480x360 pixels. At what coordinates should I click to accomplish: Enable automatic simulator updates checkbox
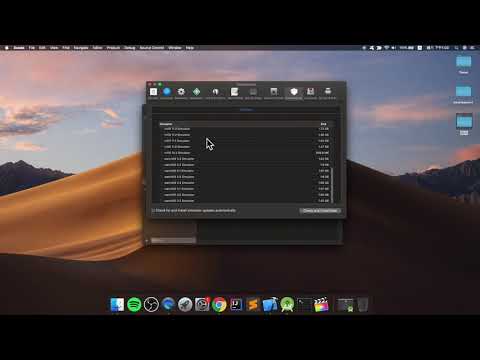[154, 211]
